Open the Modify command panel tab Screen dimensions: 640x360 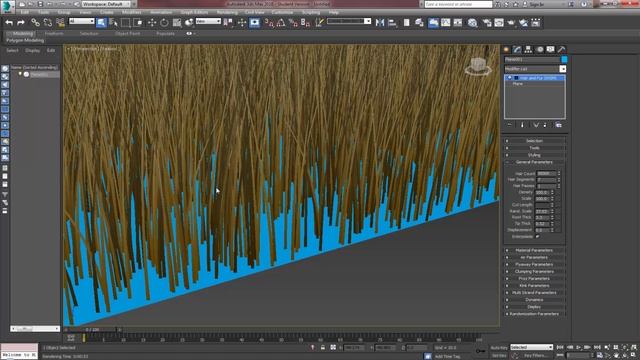click(x=517, y=49)
